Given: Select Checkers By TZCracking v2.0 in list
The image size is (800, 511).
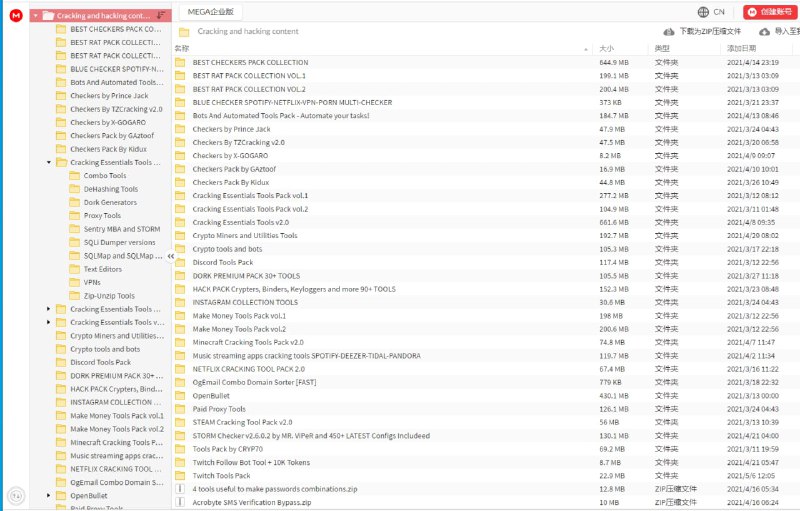Looking at the screenshot, I should (x=486, y=142).
